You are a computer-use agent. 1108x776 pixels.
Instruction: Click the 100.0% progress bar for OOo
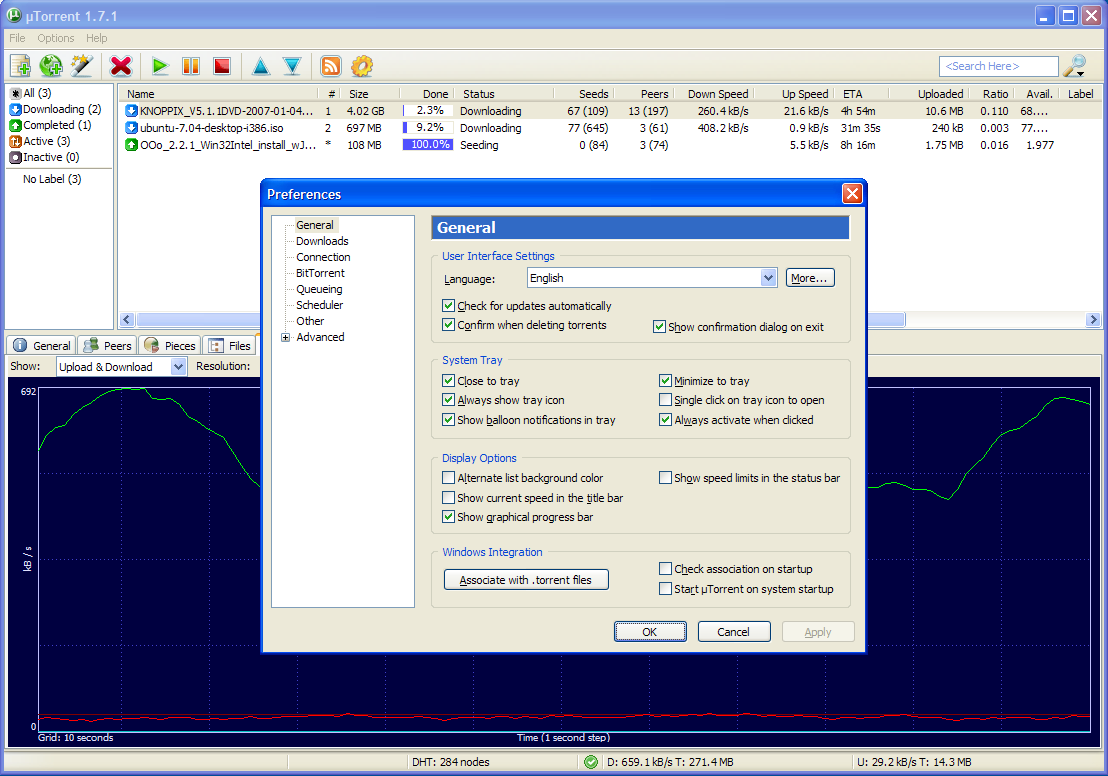pyautogui.click(x=428, y=145)
